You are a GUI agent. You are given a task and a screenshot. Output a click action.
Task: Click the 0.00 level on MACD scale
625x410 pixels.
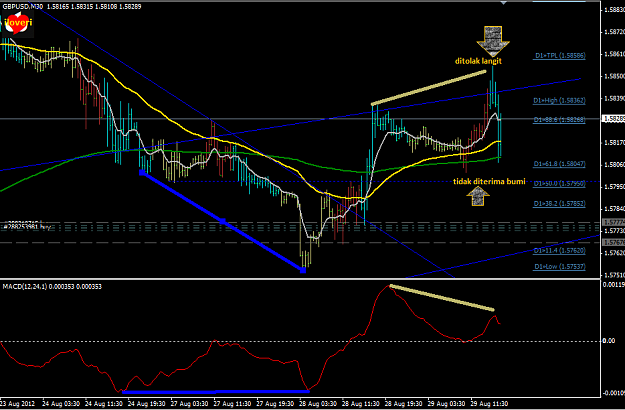[x=609, y=341]
